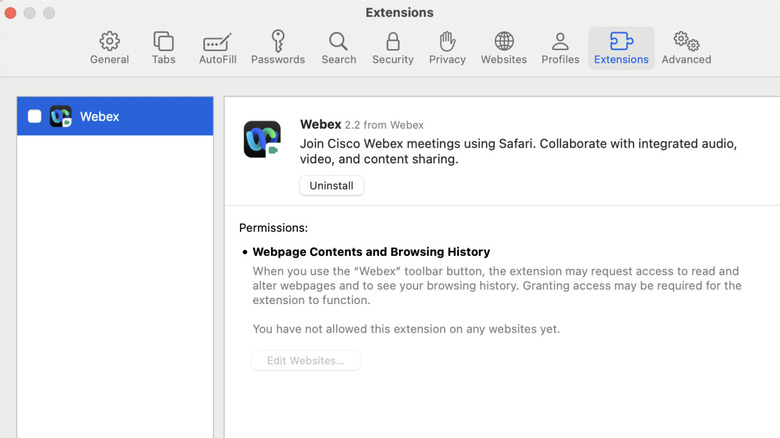
Task: Close the Extensions window with the red button
Action: click(10, 13)
